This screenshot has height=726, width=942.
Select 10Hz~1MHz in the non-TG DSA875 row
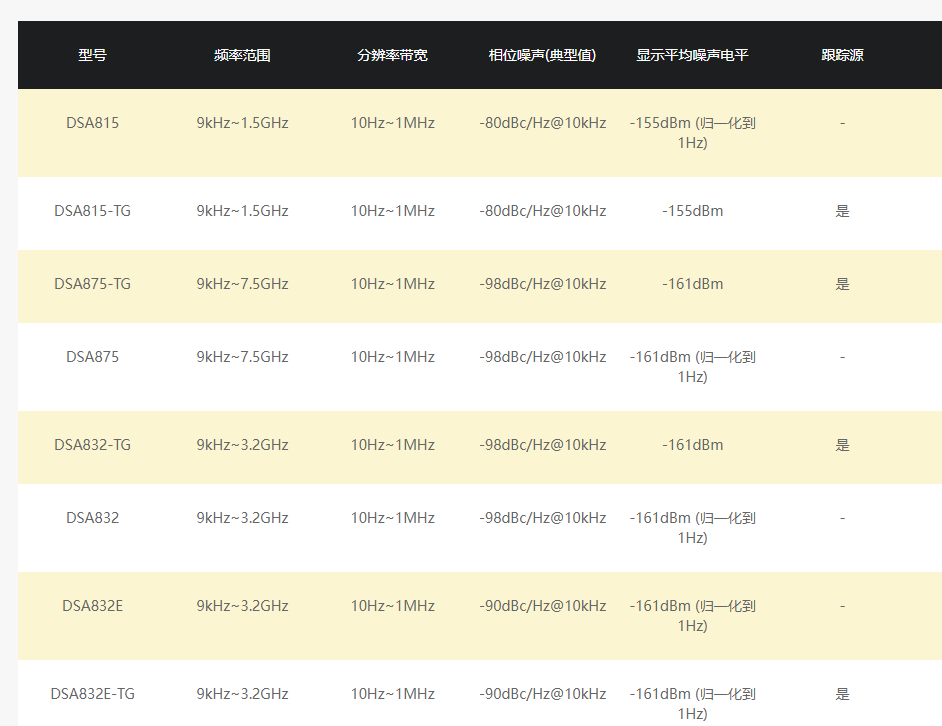(392, 357)
